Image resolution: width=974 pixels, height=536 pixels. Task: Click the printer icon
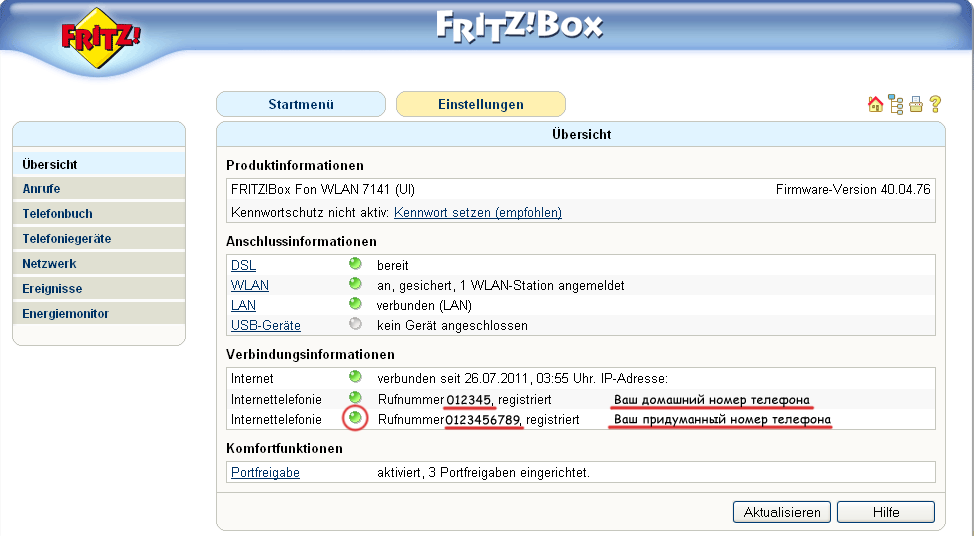(916, 104)
